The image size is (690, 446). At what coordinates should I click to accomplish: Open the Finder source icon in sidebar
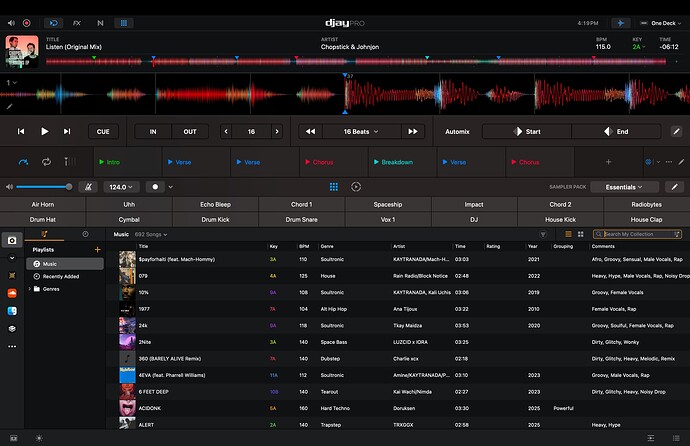(x=12, y=311)
